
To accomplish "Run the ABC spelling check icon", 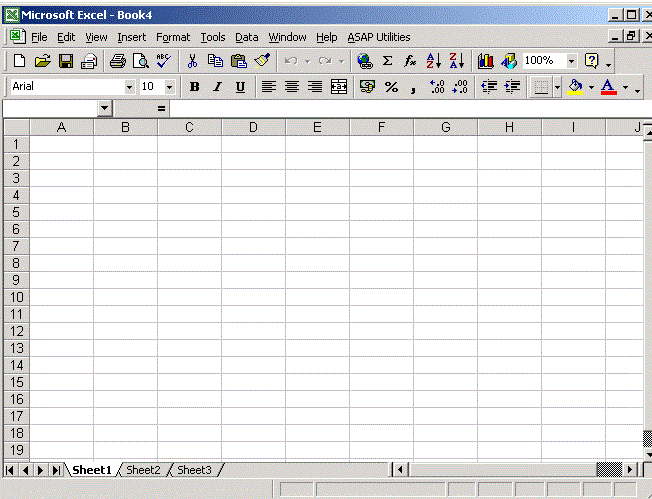I will (163, 61).
